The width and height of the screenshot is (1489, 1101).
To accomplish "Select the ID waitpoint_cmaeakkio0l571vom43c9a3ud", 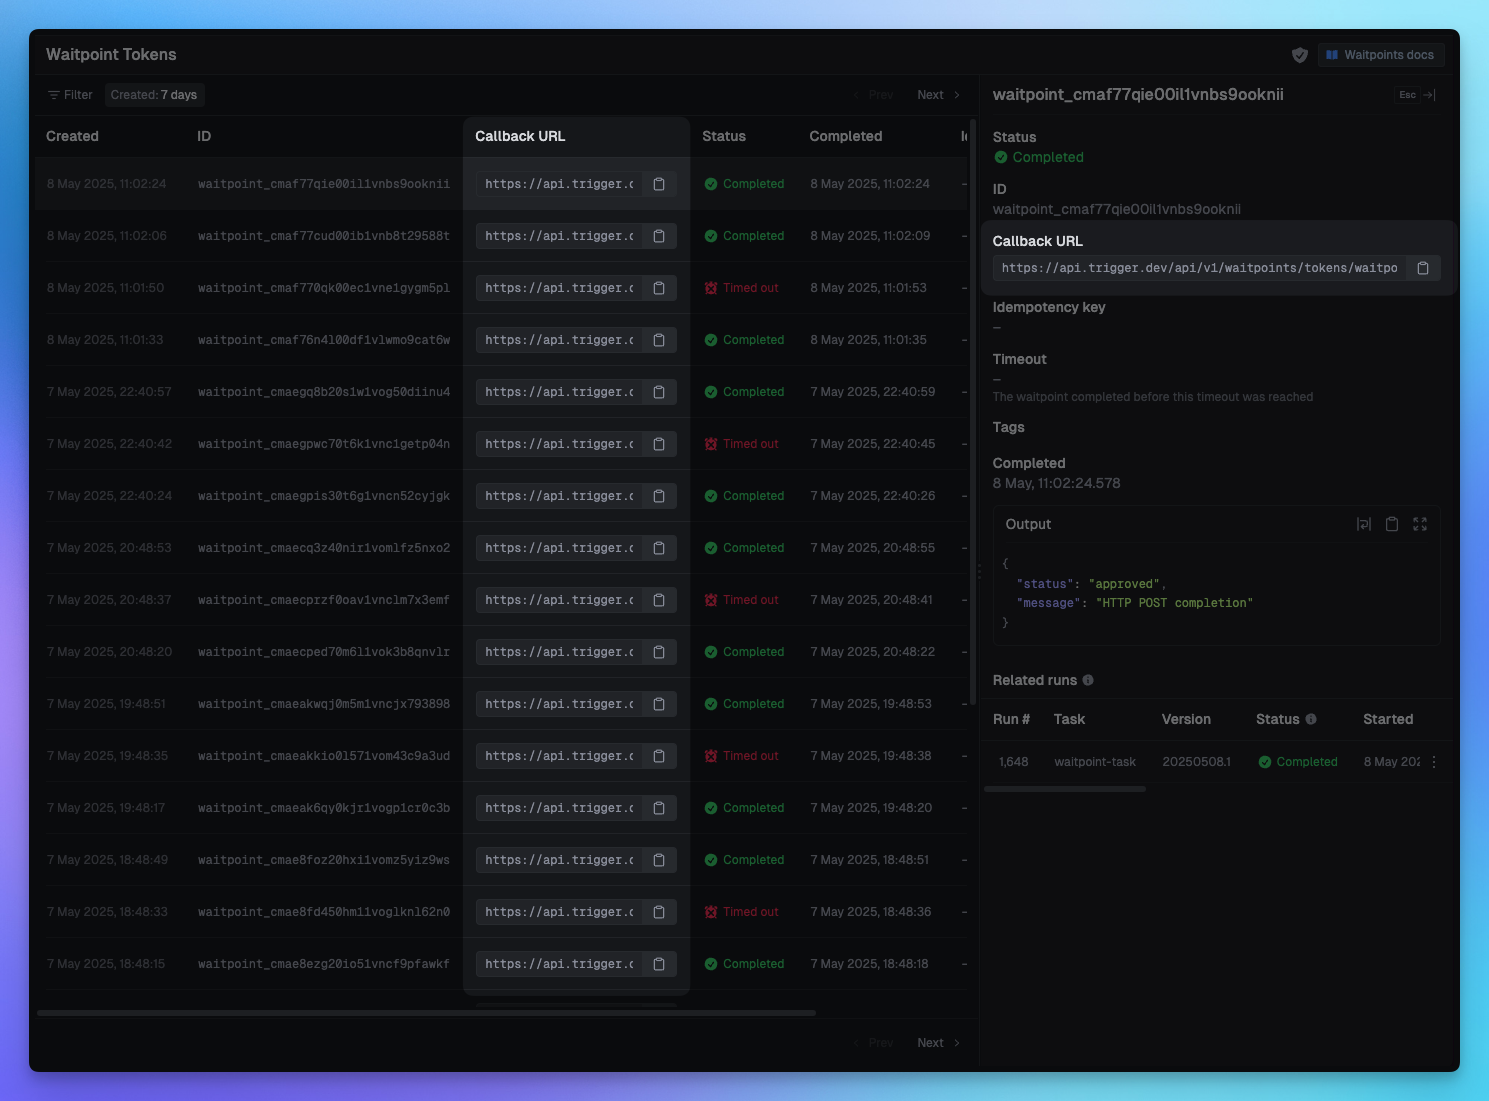I will (324, 756).
